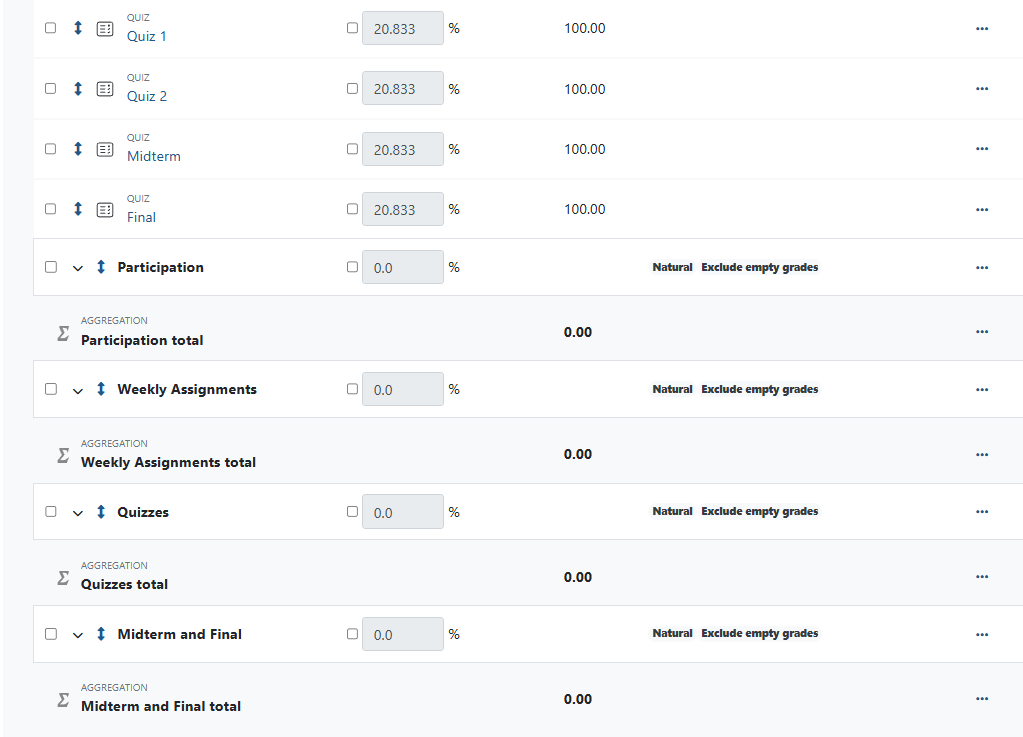This screenshot has height=737, width=1023.
Task: Click the move arrows beside Midterm
Action: tap(77, 148)
